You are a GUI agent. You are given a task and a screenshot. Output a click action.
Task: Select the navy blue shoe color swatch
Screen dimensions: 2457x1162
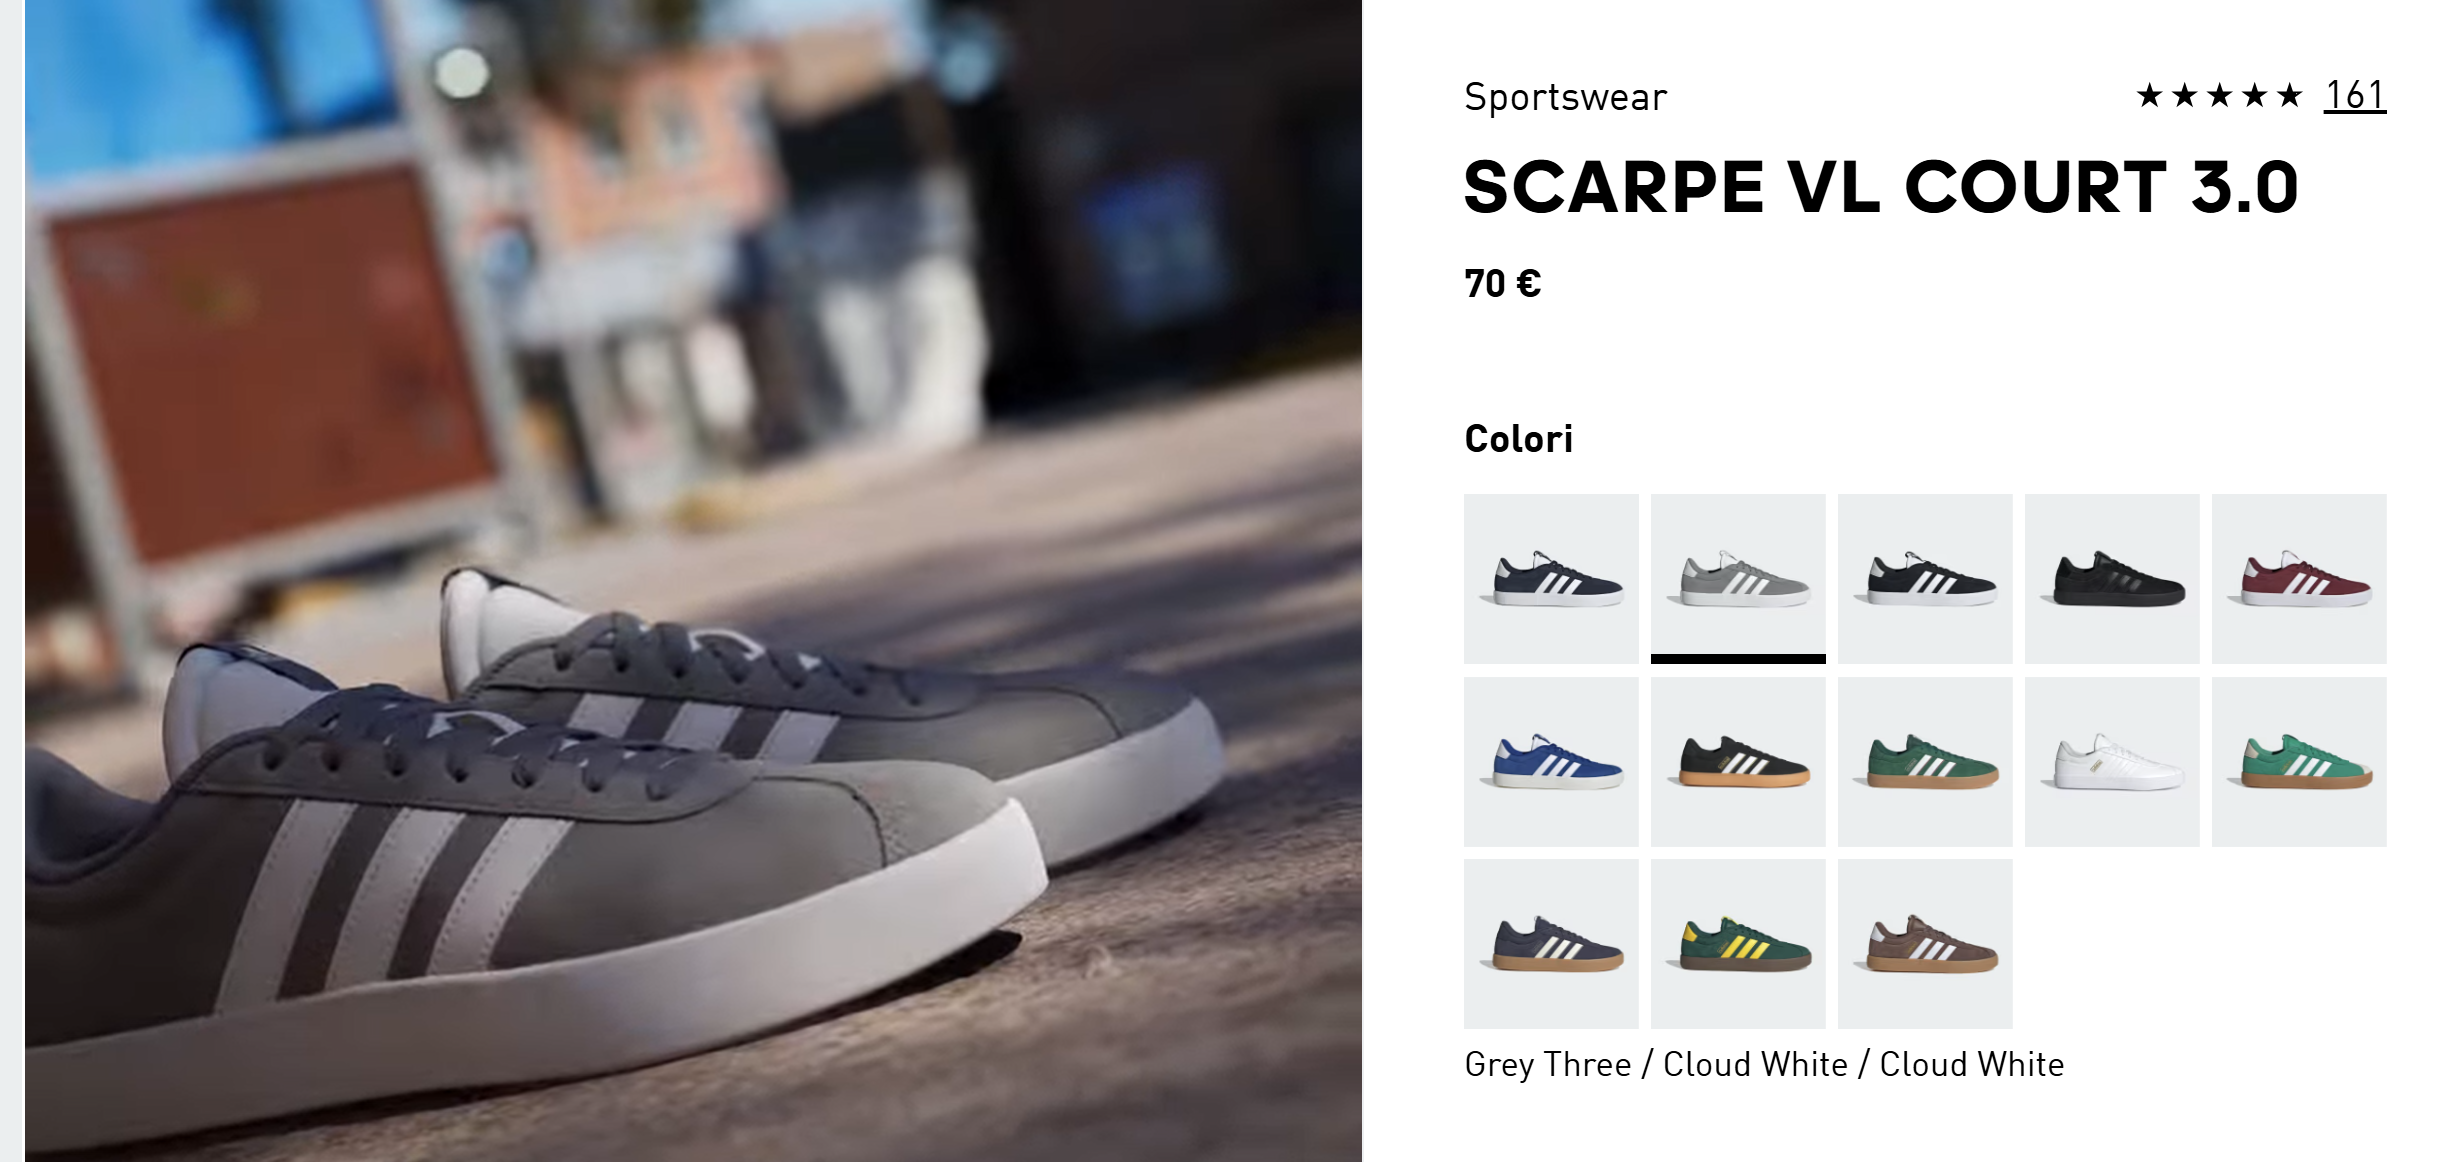1551,578
